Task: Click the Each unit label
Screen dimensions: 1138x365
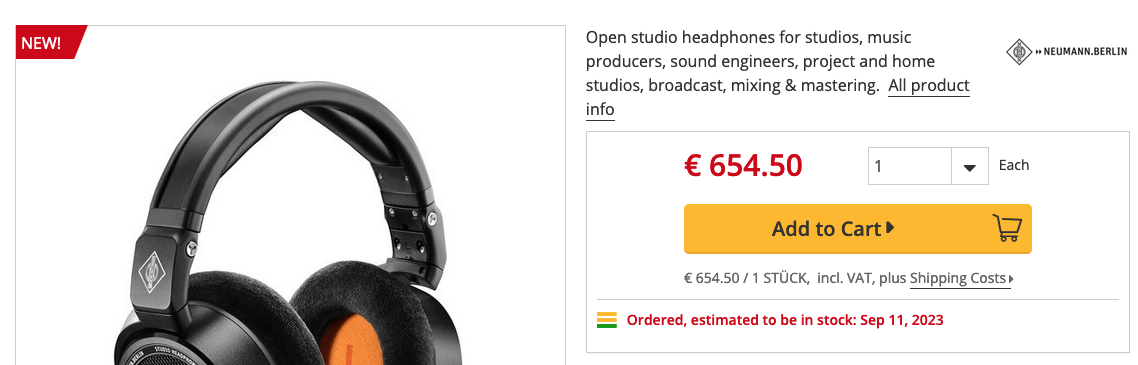Action: point(1014,165)
